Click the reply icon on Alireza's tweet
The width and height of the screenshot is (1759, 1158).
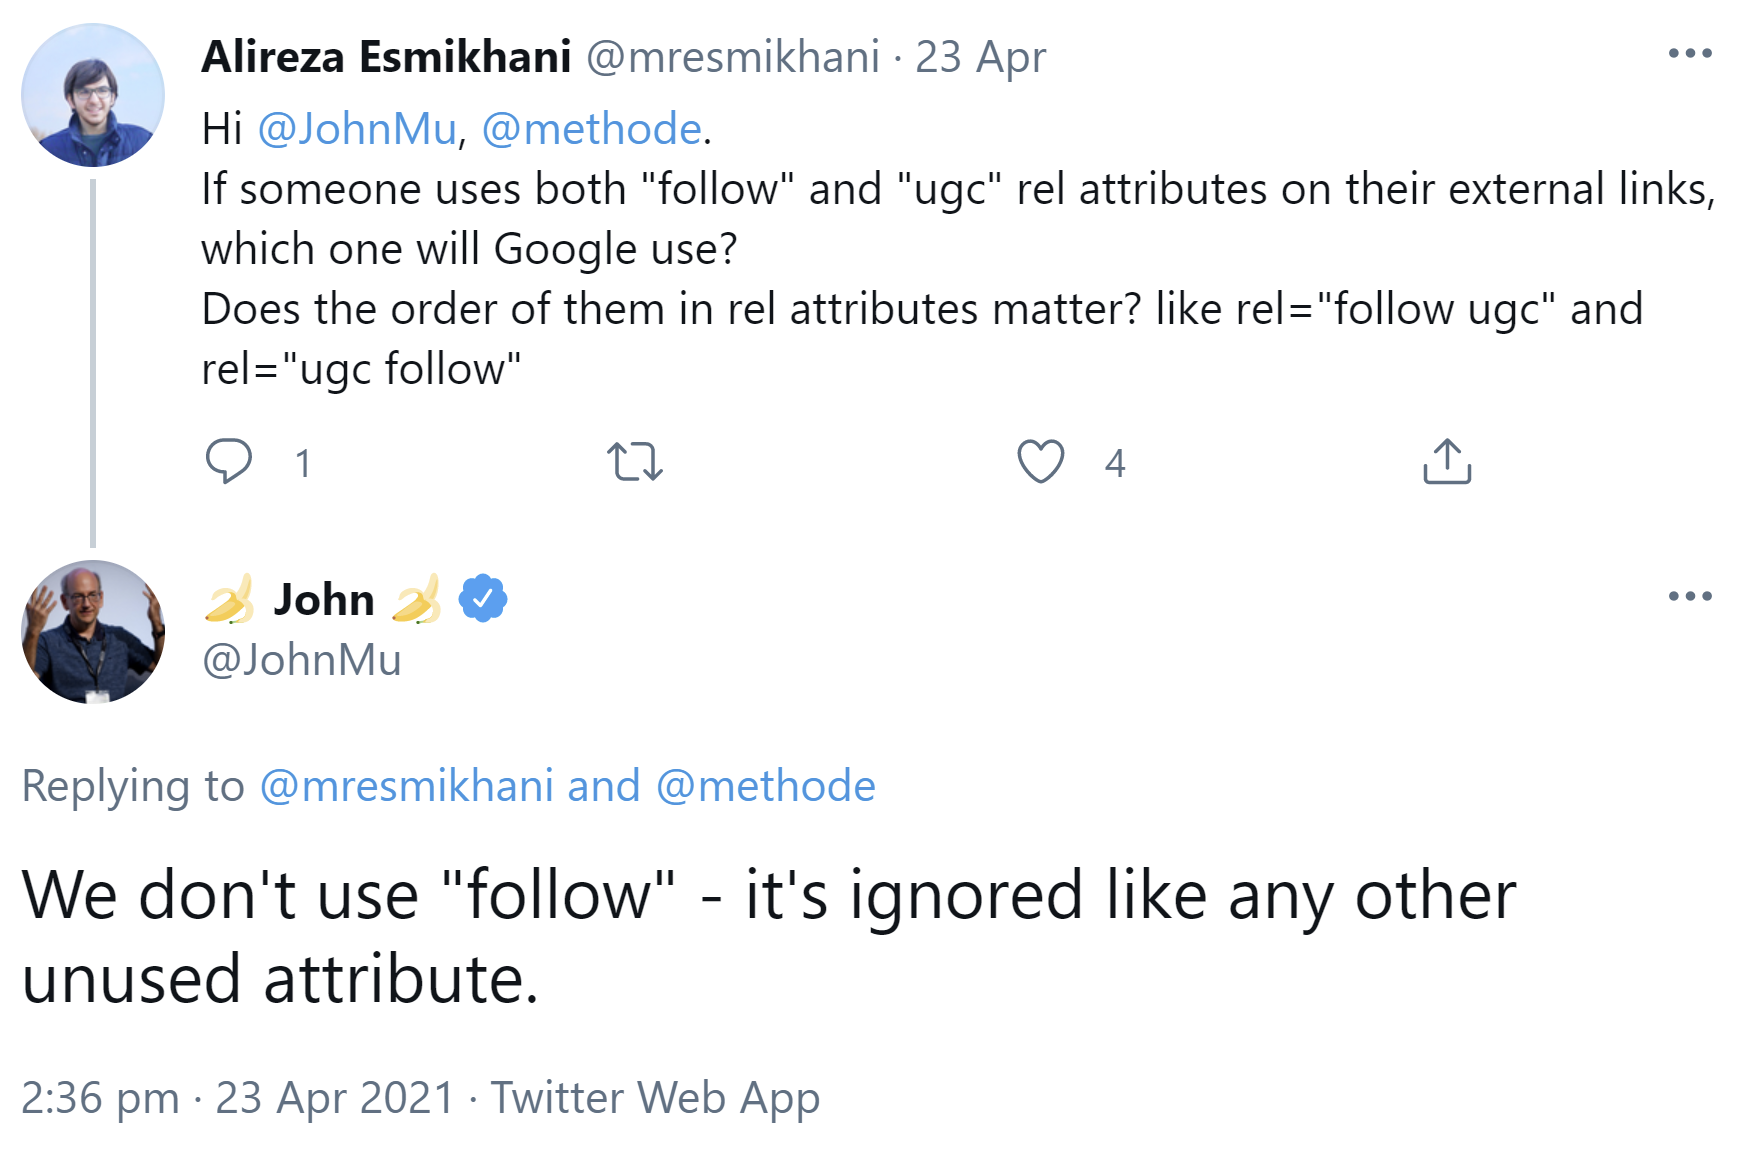point(230,461)
